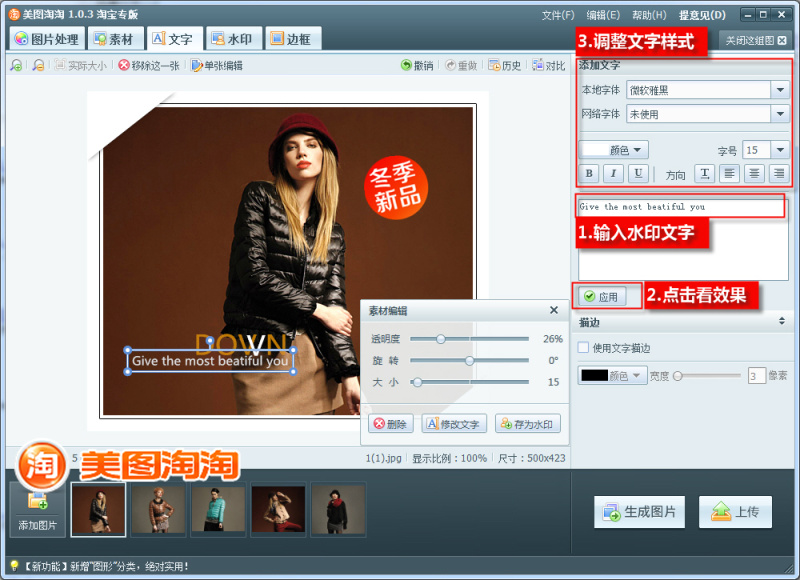Align text to the right
The width and height of the screenshot is (800, 580).
coord(779,173)
